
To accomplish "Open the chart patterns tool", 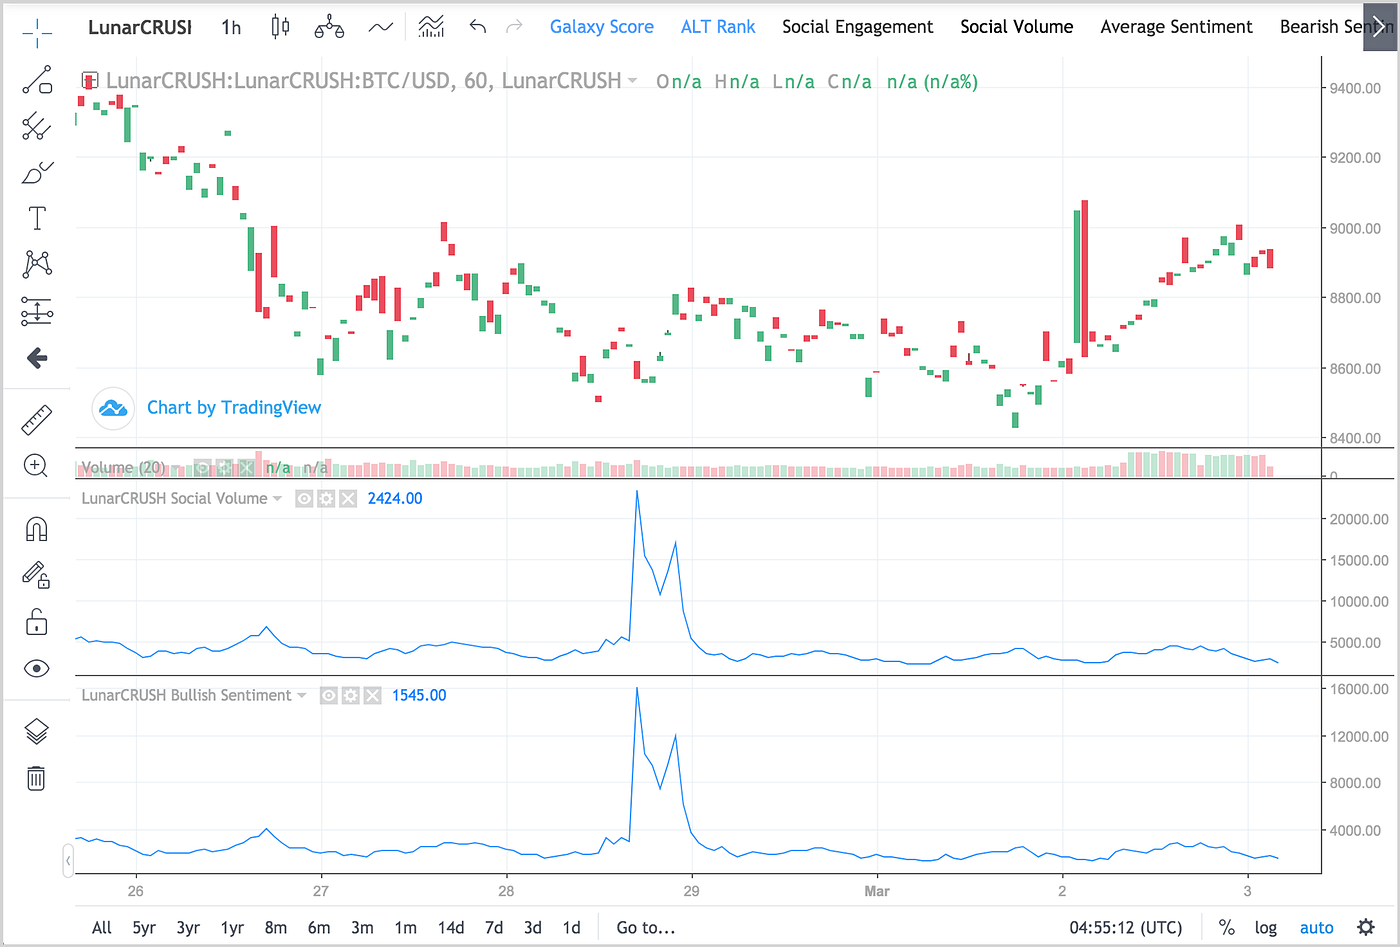I will point(37,264).
